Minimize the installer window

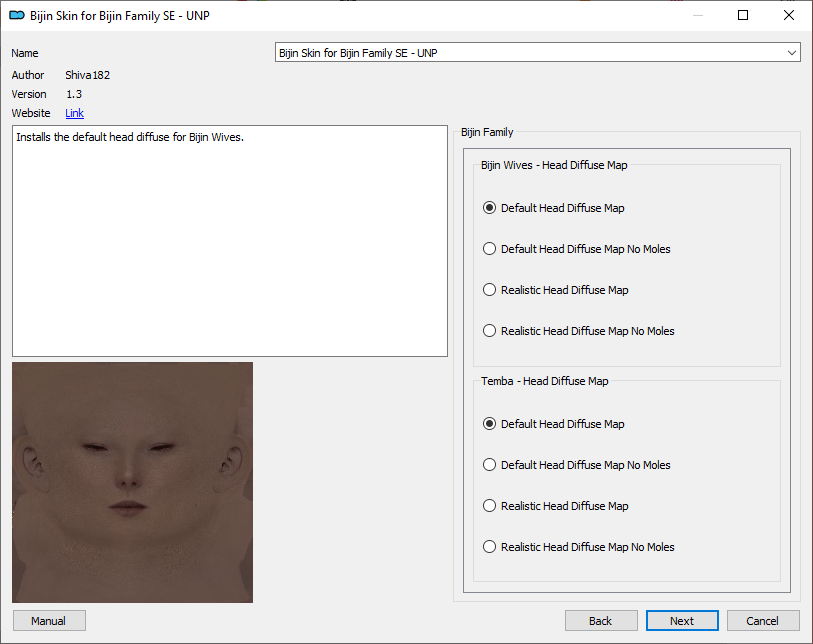point(698,15)
